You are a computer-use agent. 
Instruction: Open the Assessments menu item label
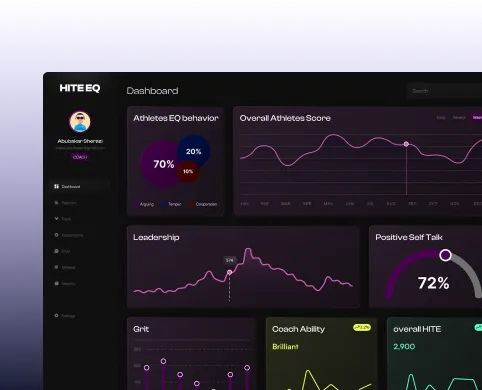(72, 235)
